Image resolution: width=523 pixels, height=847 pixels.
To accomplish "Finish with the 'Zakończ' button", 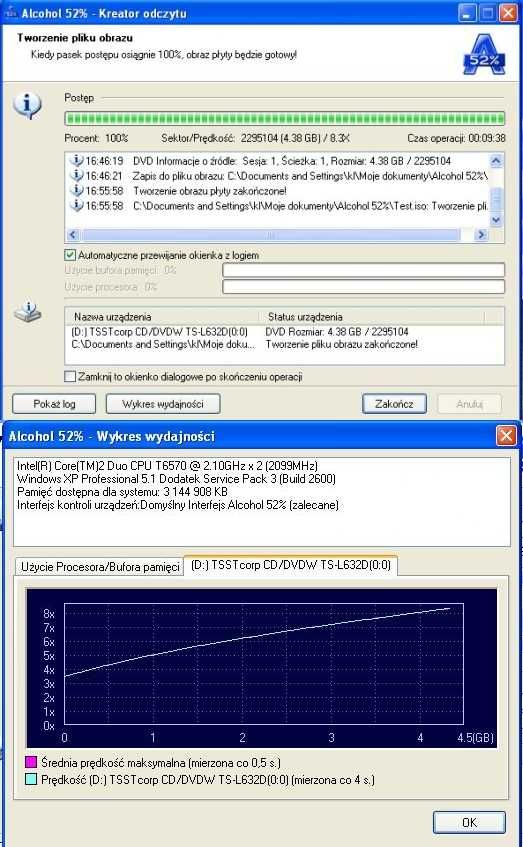I will [x=394, y=404].
